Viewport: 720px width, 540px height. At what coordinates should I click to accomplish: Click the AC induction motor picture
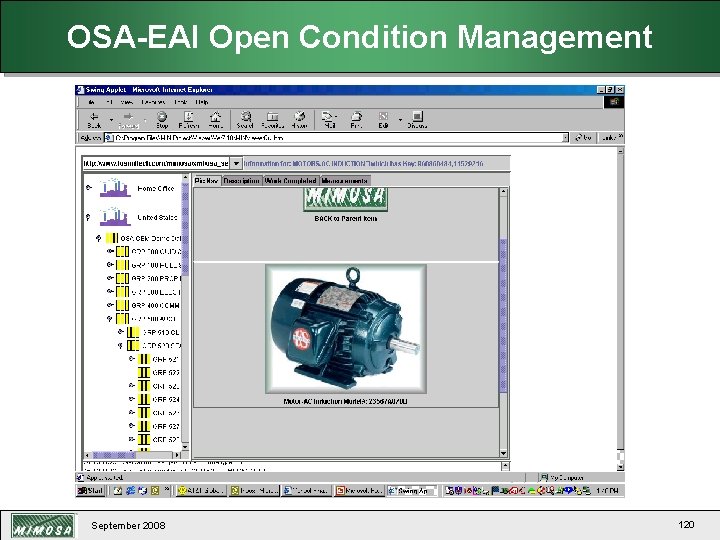point(346,329)
